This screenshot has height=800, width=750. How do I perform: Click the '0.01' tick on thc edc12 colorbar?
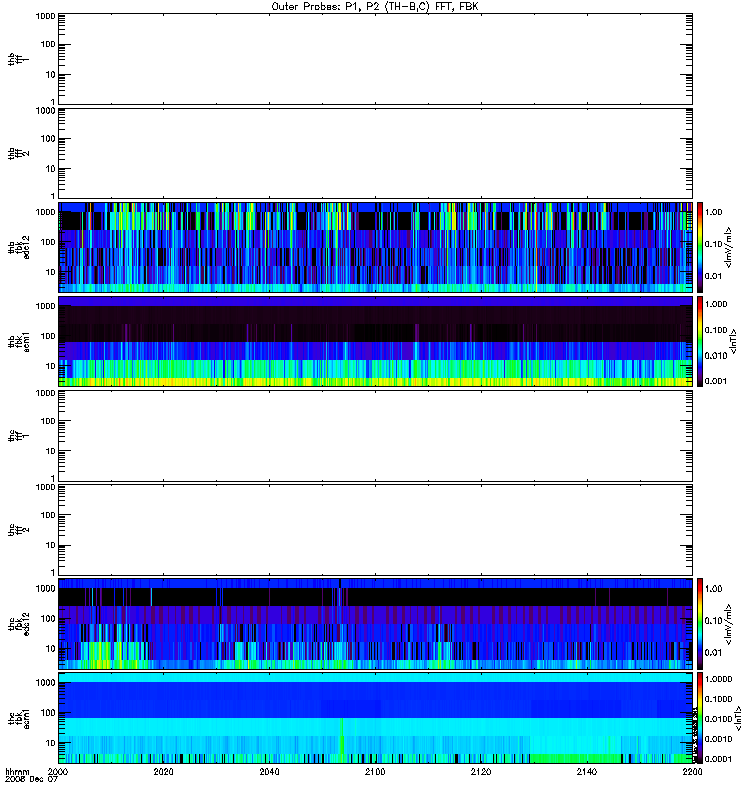tap(713, 653)
